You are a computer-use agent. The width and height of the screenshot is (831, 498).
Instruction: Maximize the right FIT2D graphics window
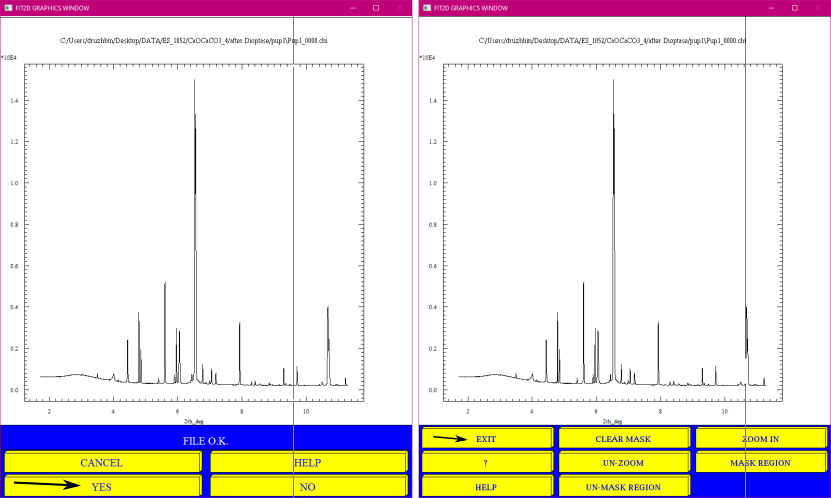click(794, 8)
